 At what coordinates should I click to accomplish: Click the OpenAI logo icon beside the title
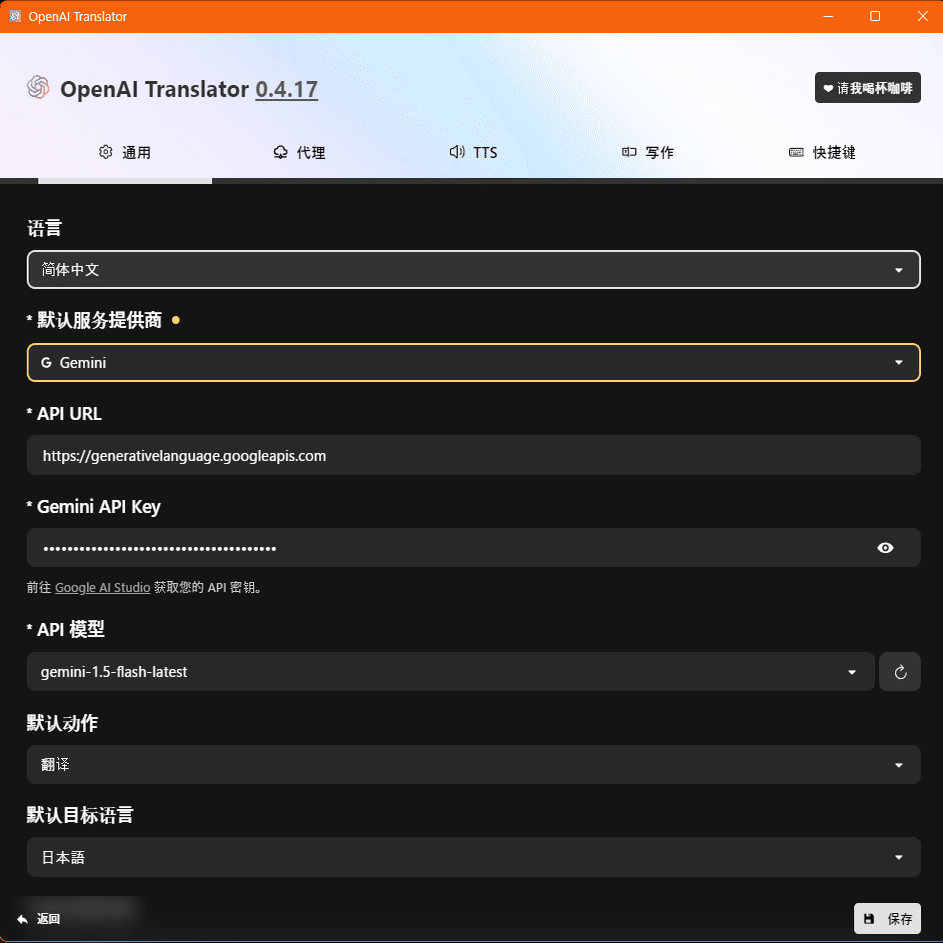coord(38,88)
